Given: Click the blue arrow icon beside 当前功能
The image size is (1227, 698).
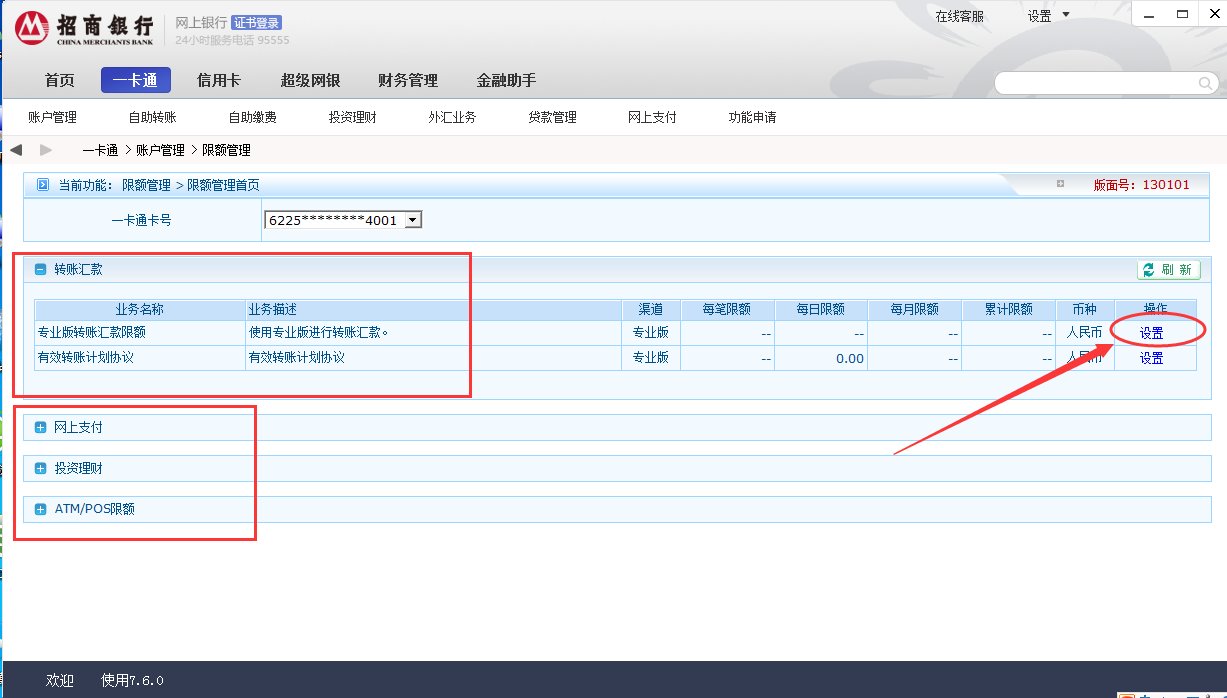Looking at the screenshot, I should pyautogui.click(x=42, y=185).
